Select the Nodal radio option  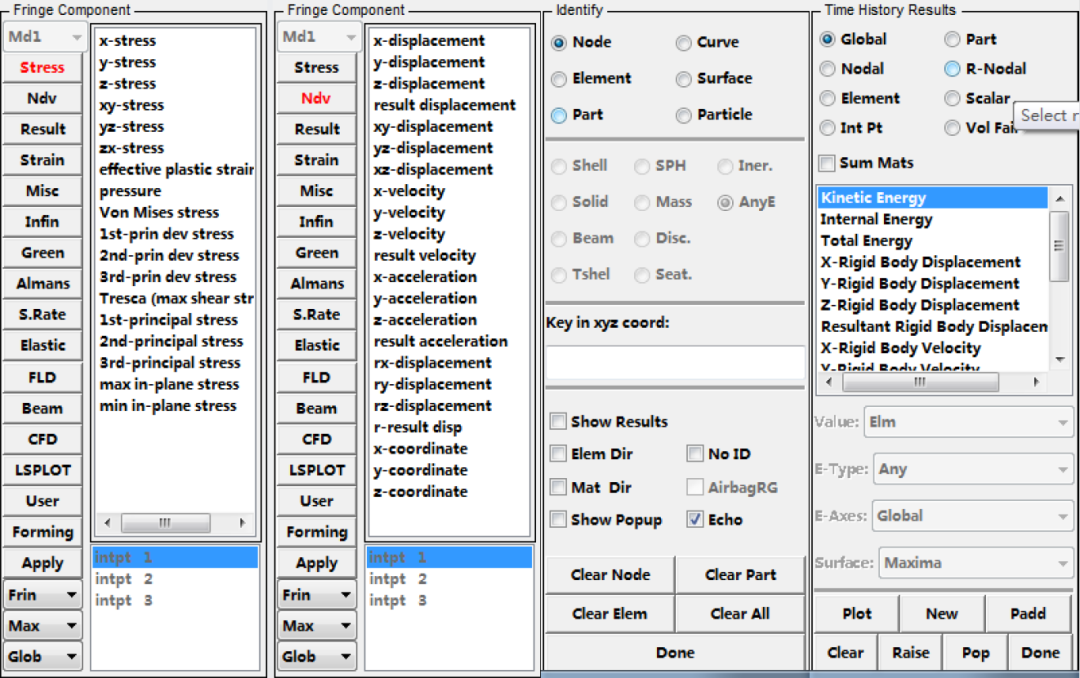point(827,69)
